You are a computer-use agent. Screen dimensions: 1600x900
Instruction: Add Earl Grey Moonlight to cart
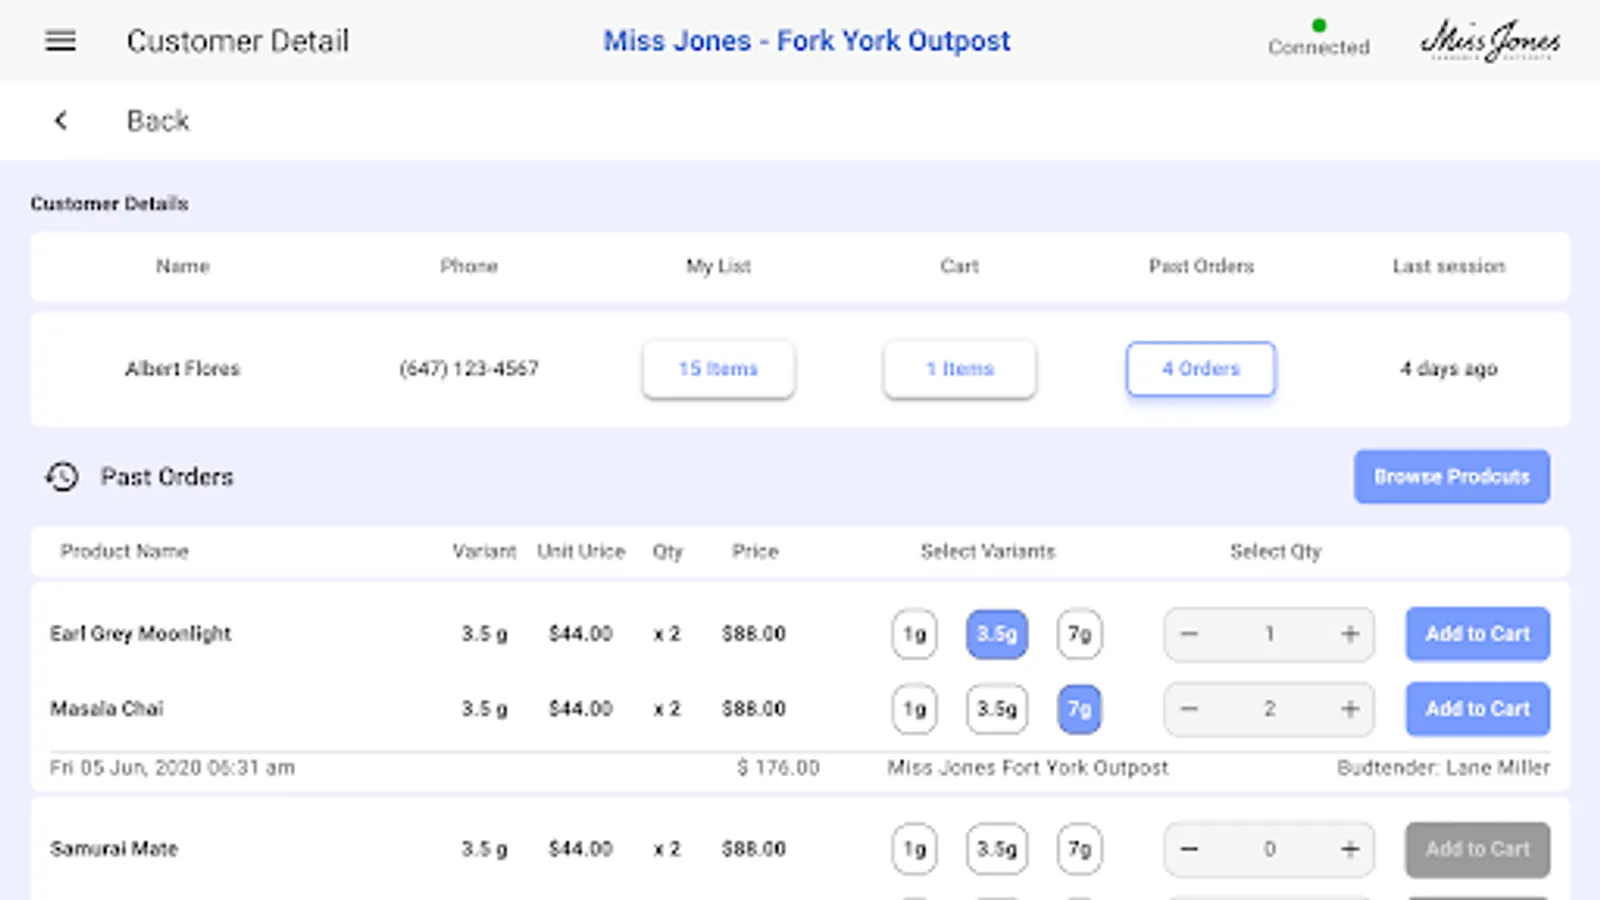coord(1477,634)
